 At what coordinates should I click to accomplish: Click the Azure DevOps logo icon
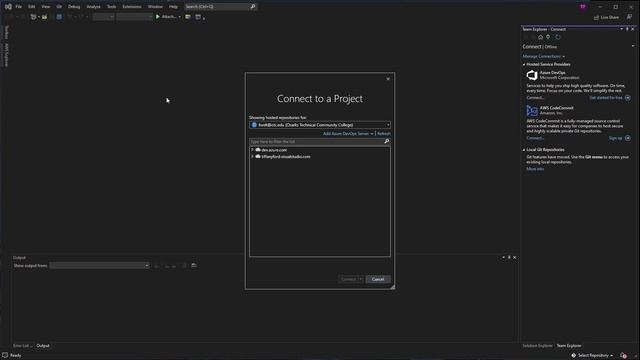[x=532, y=75]
